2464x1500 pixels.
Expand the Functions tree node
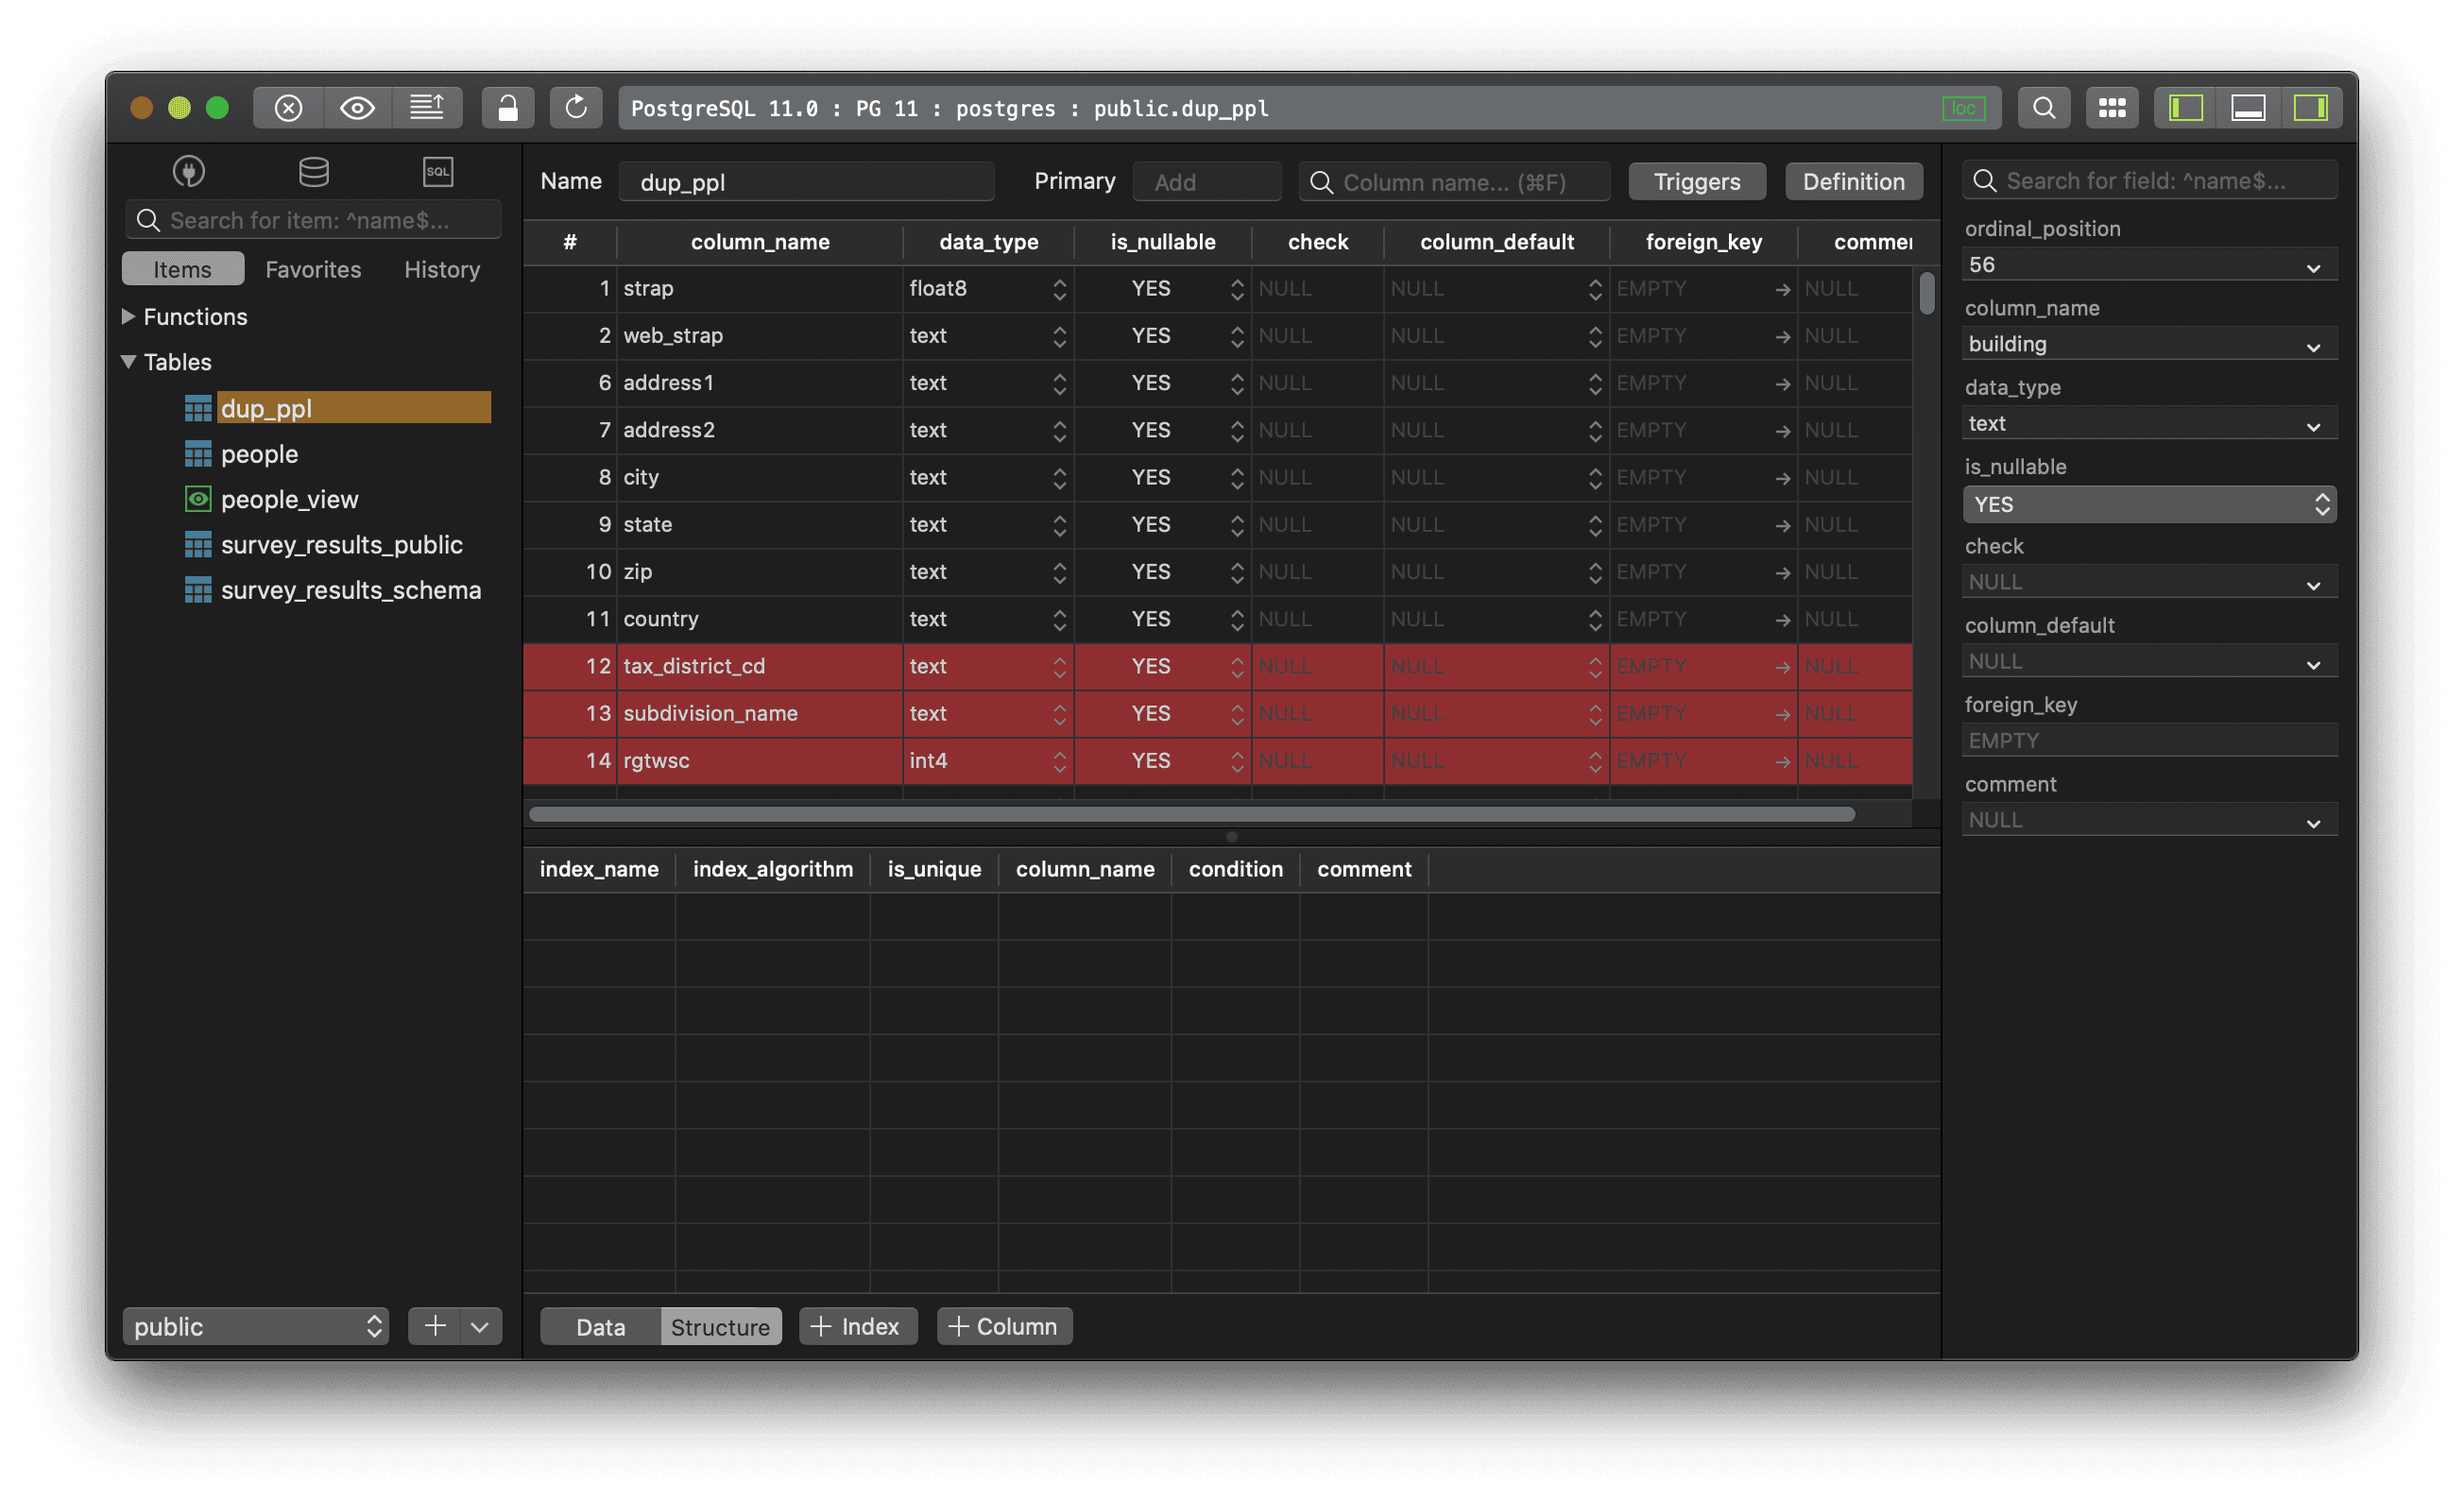click(128, 316)
